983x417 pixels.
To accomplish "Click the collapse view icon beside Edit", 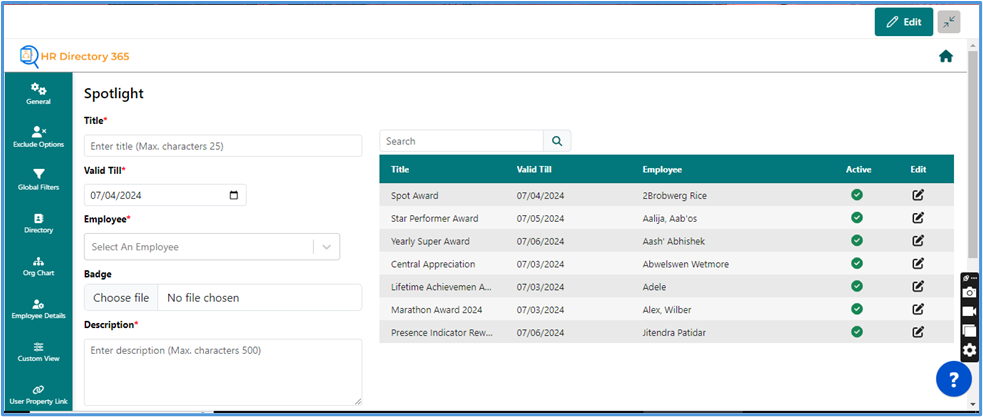I will (949, 22).
